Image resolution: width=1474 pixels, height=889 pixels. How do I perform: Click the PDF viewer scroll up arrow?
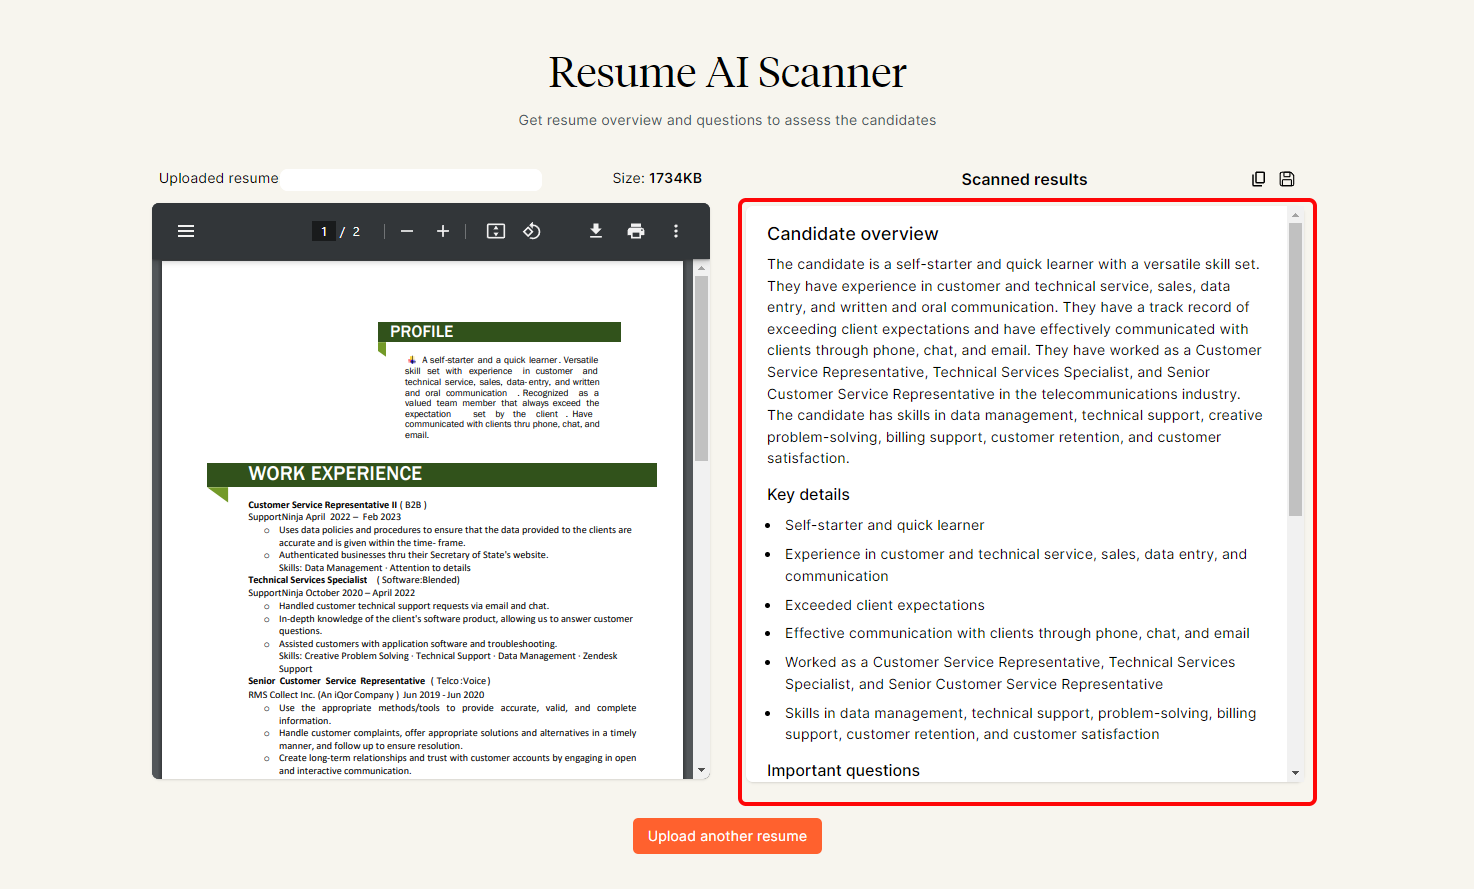tap(701, 268)
